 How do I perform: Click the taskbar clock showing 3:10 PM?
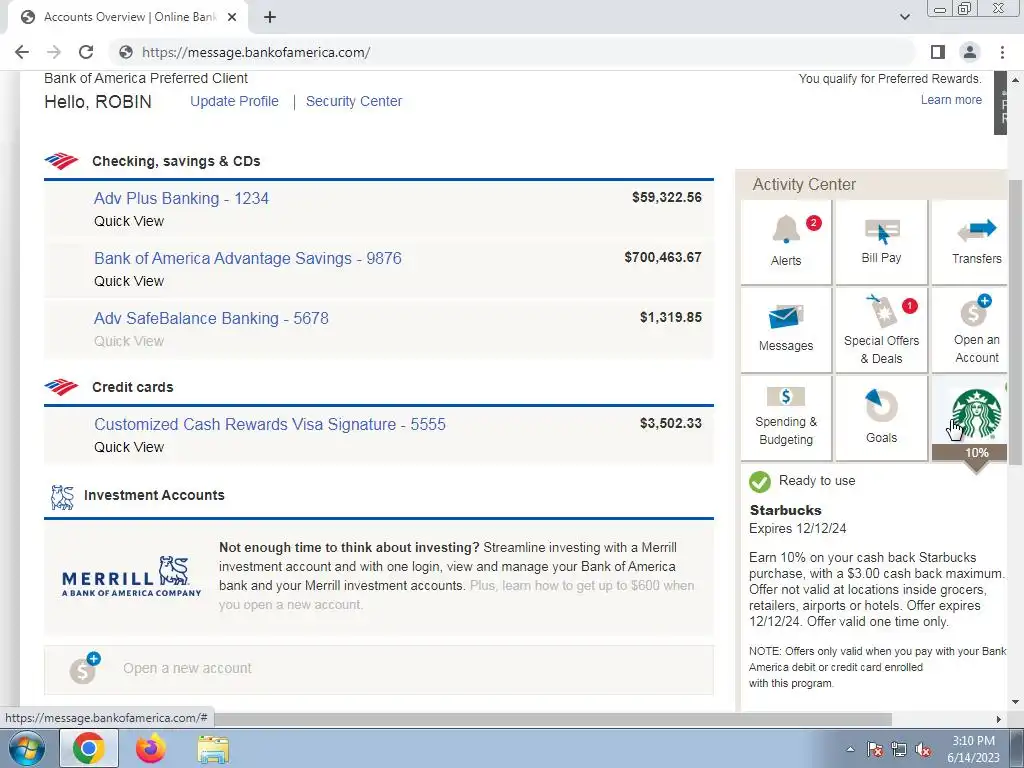[973, 749]
